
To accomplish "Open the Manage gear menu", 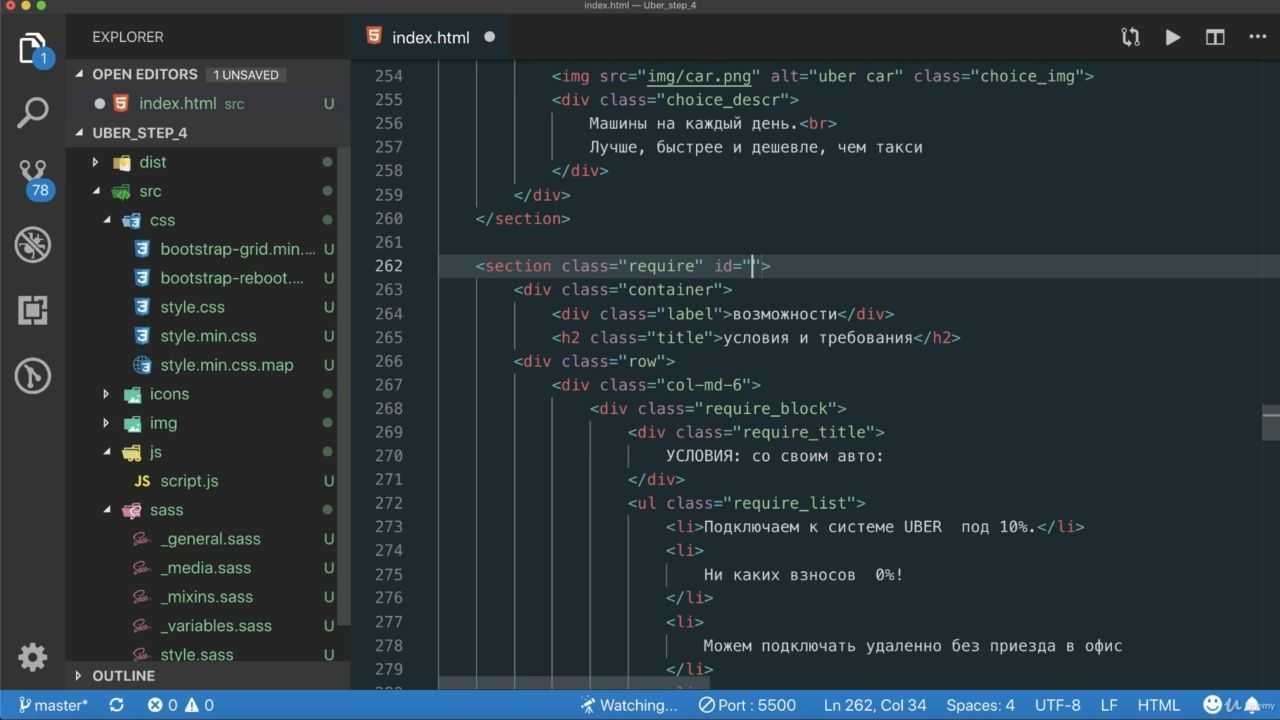I will [33, 657].
